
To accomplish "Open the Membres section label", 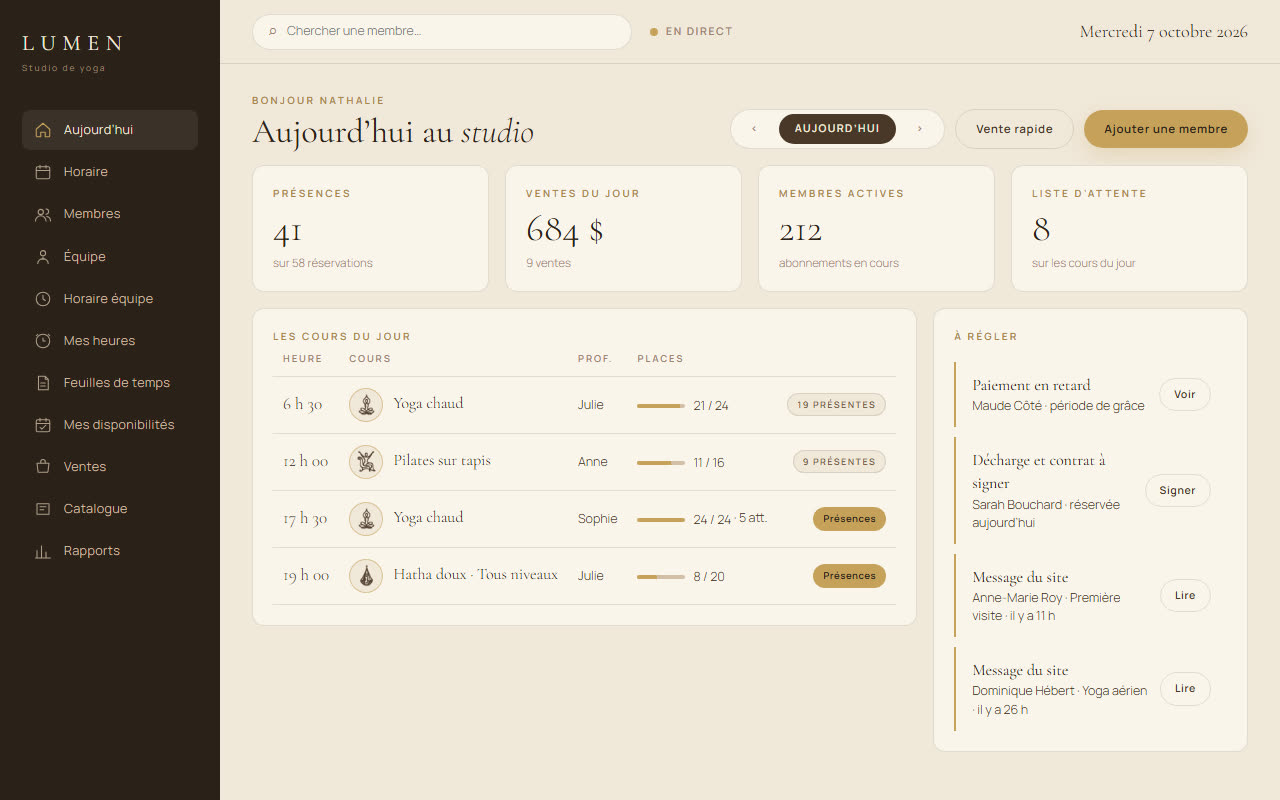I will (x=92, y=214).
